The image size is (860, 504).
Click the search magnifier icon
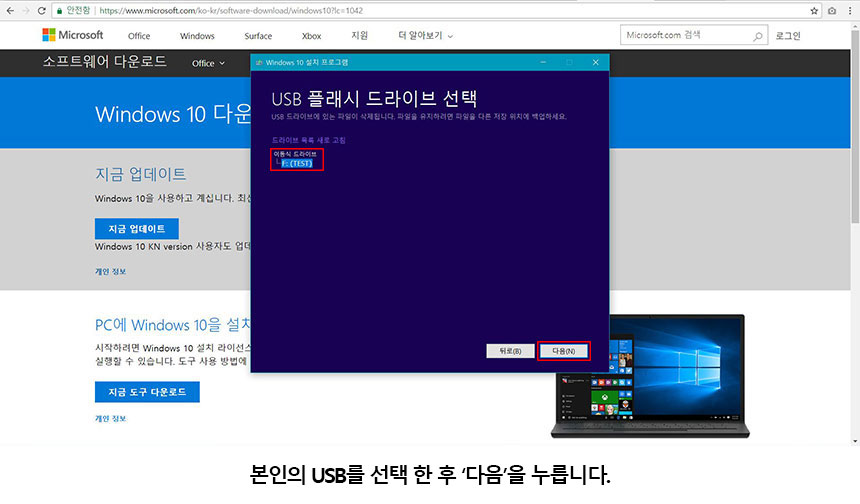pyautogui.click(x=757, y=36)
